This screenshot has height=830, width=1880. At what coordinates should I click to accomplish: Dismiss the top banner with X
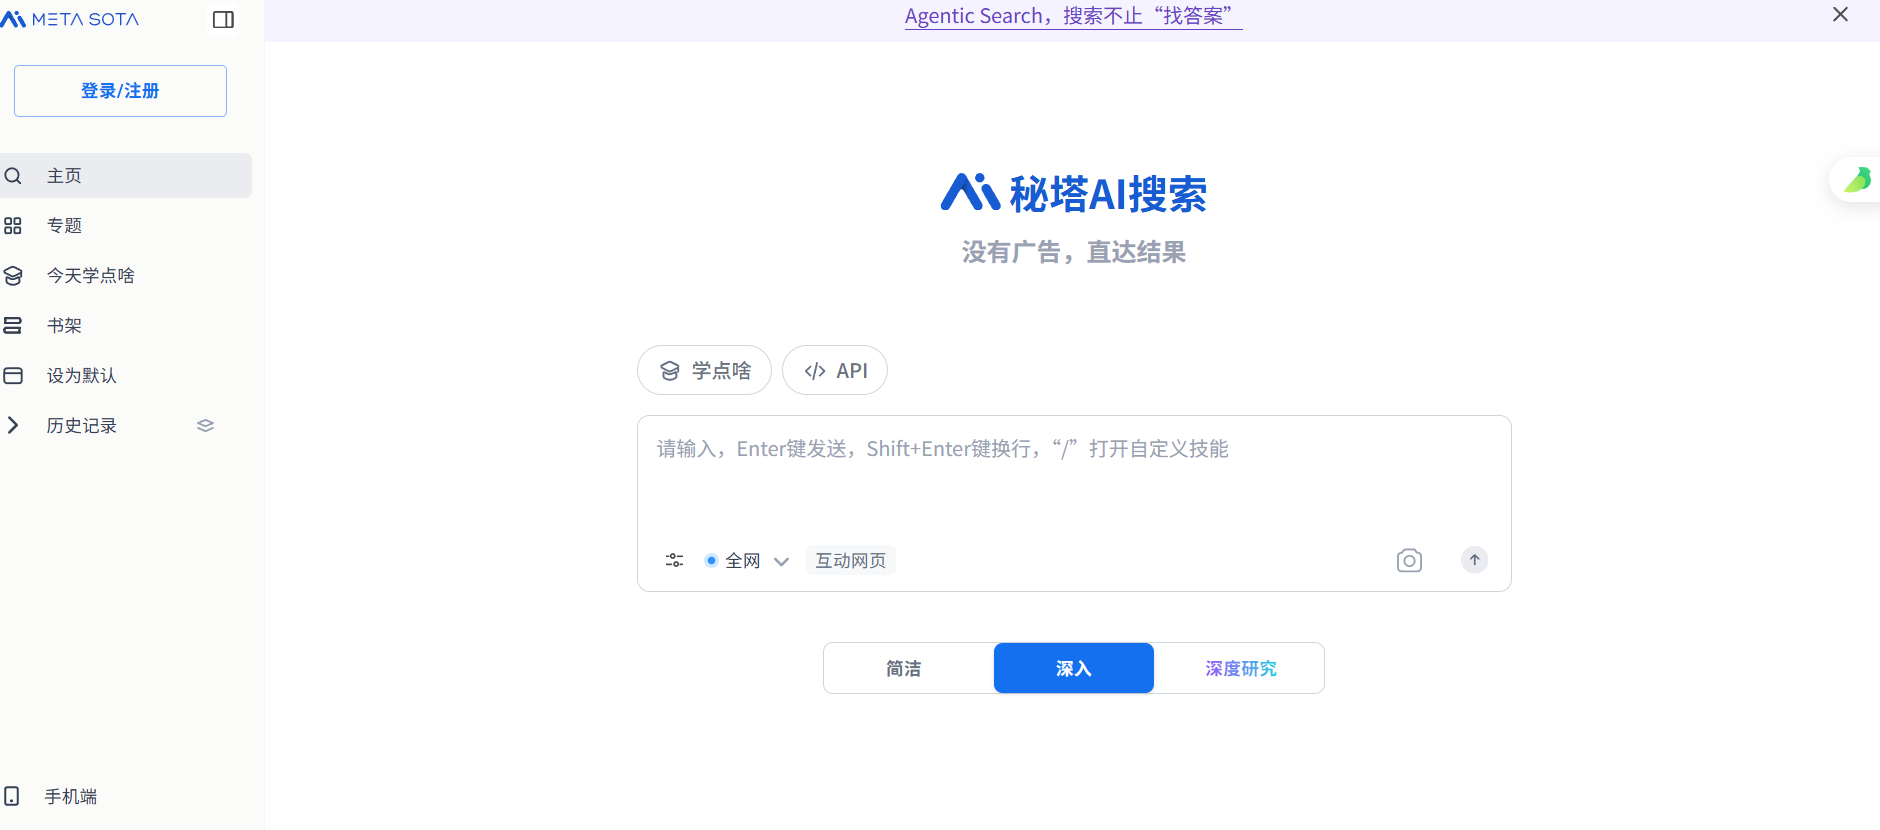1840,15
